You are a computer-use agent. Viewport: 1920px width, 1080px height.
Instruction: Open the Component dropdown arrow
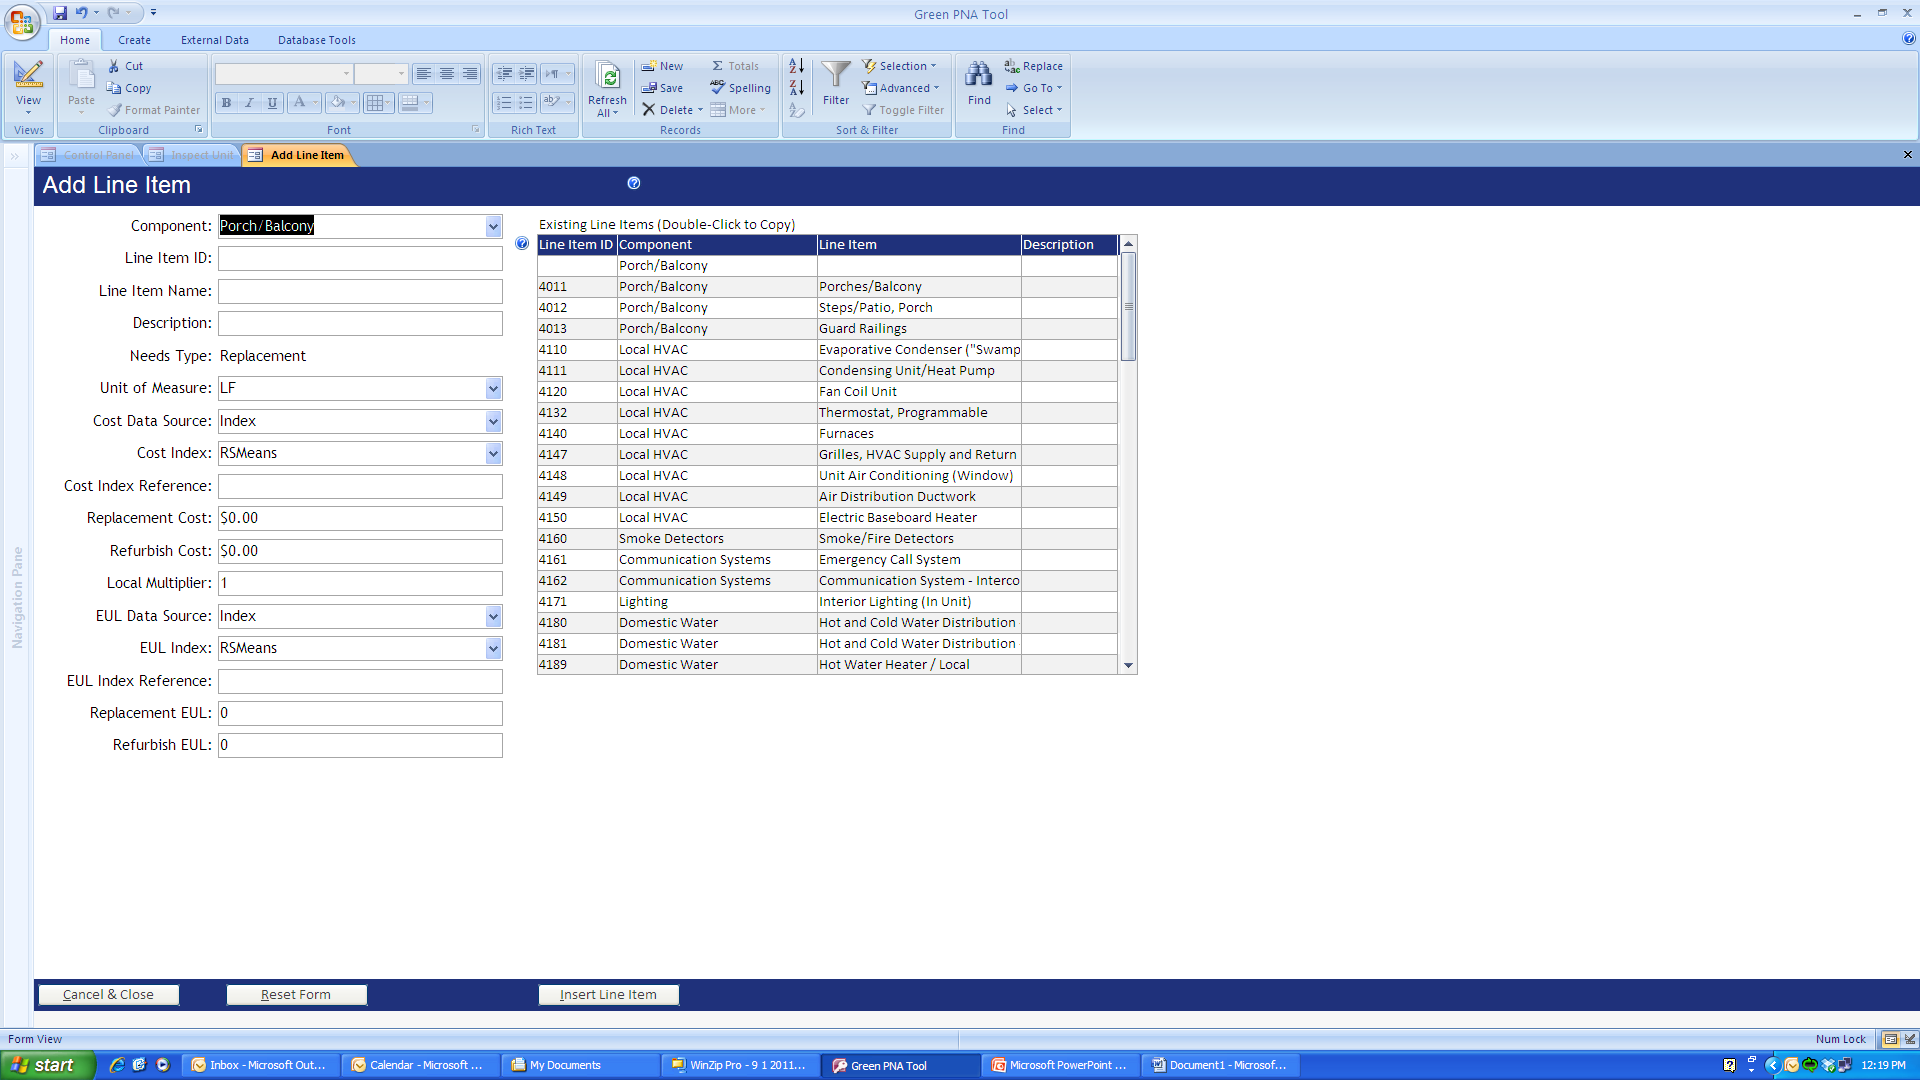click(x=493, y=227)
